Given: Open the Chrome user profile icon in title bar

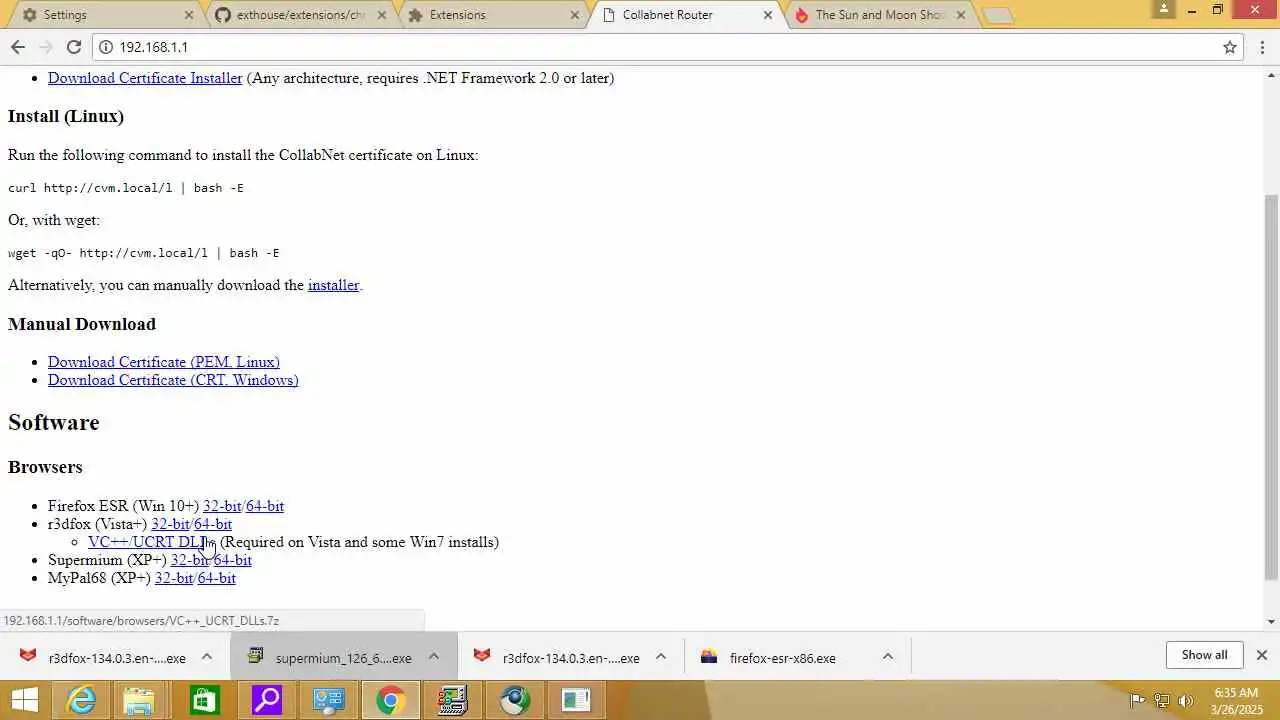Looking at the screenshot, I should pos(1163,9).
